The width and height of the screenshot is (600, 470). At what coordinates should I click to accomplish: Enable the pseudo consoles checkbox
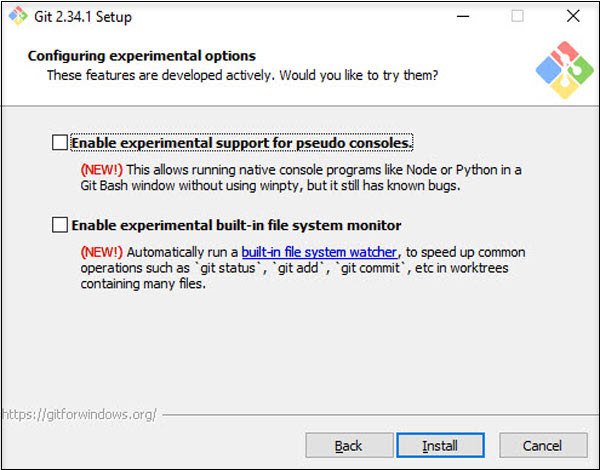point(61,143)
